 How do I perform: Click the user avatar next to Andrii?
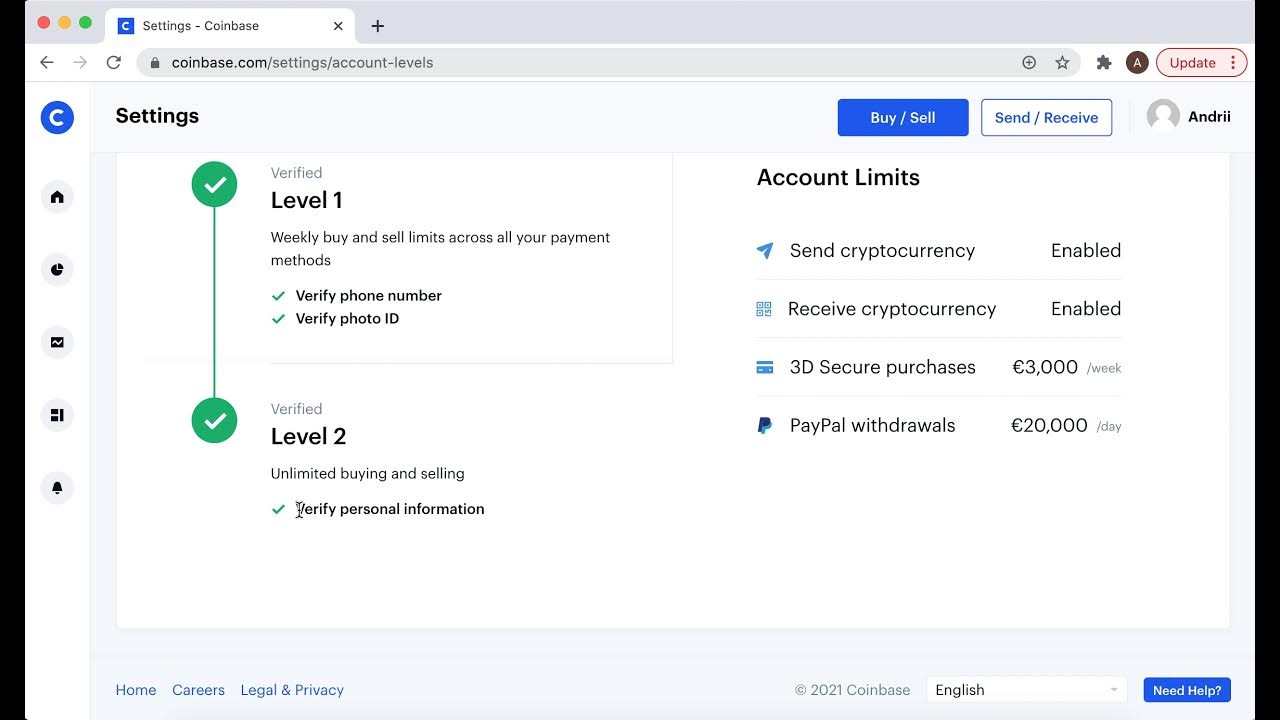(1163, 116)
